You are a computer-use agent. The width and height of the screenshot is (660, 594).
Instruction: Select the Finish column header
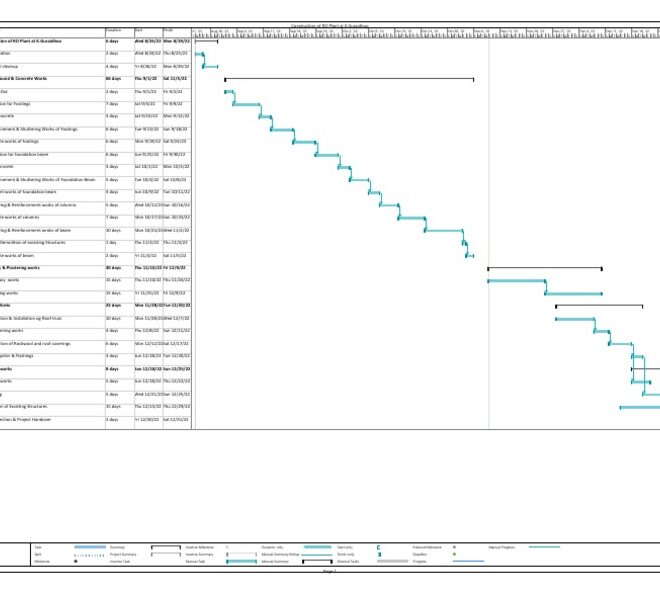(x=177, y=31)
